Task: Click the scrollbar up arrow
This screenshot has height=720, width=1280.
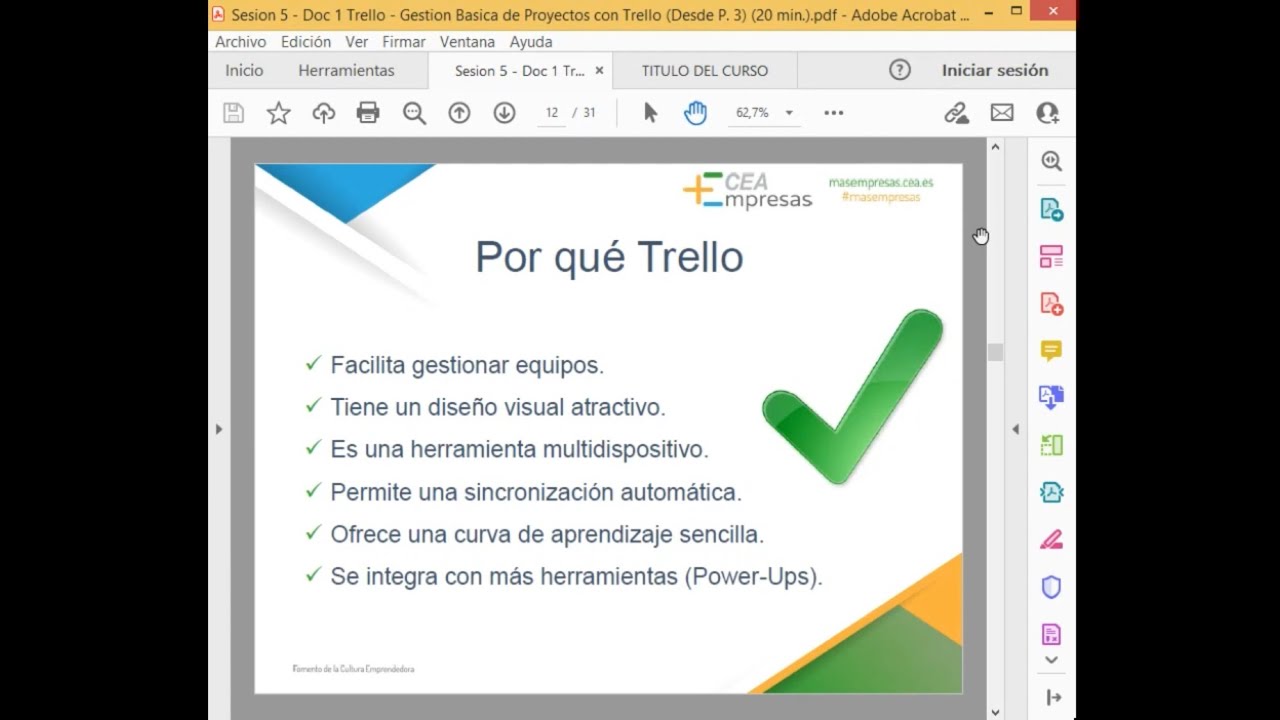Action: pyautogui.click(x=995, y=147)
